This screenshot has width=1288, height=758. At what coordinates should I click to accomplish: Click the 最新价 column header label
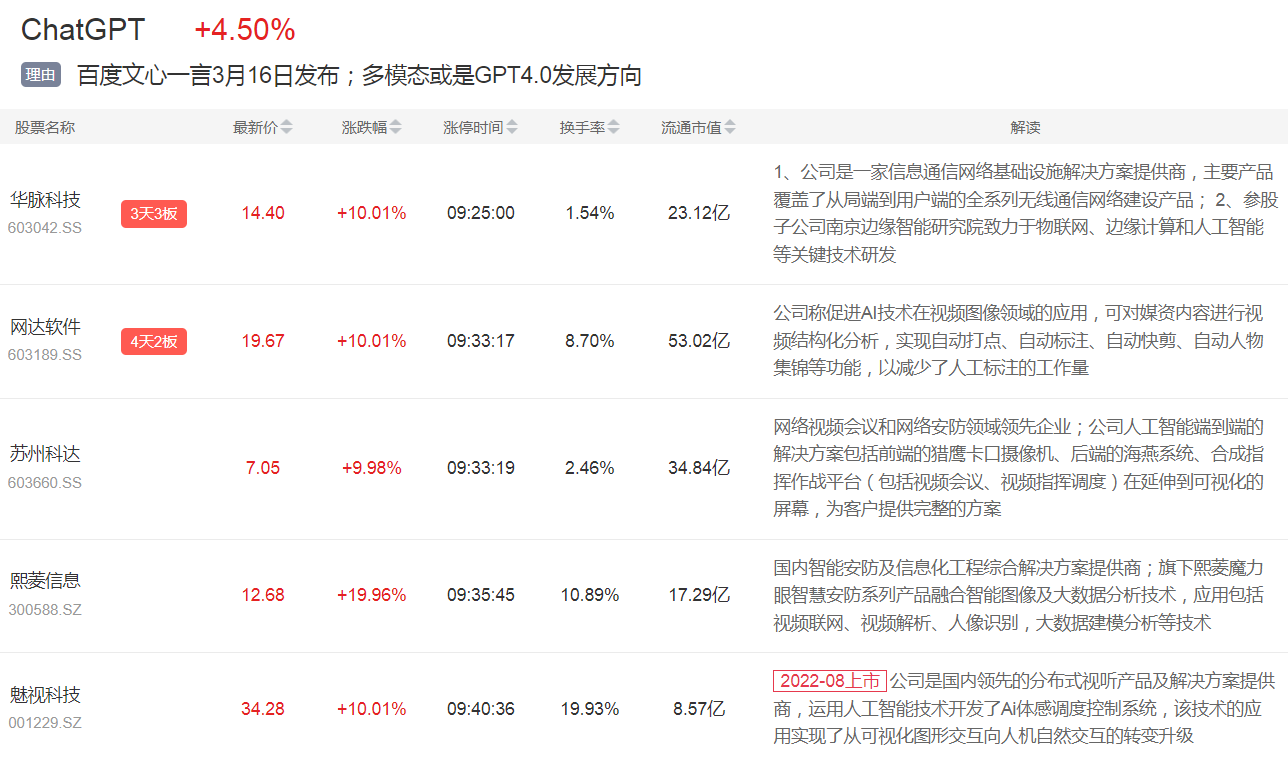[x=255, y=128]
